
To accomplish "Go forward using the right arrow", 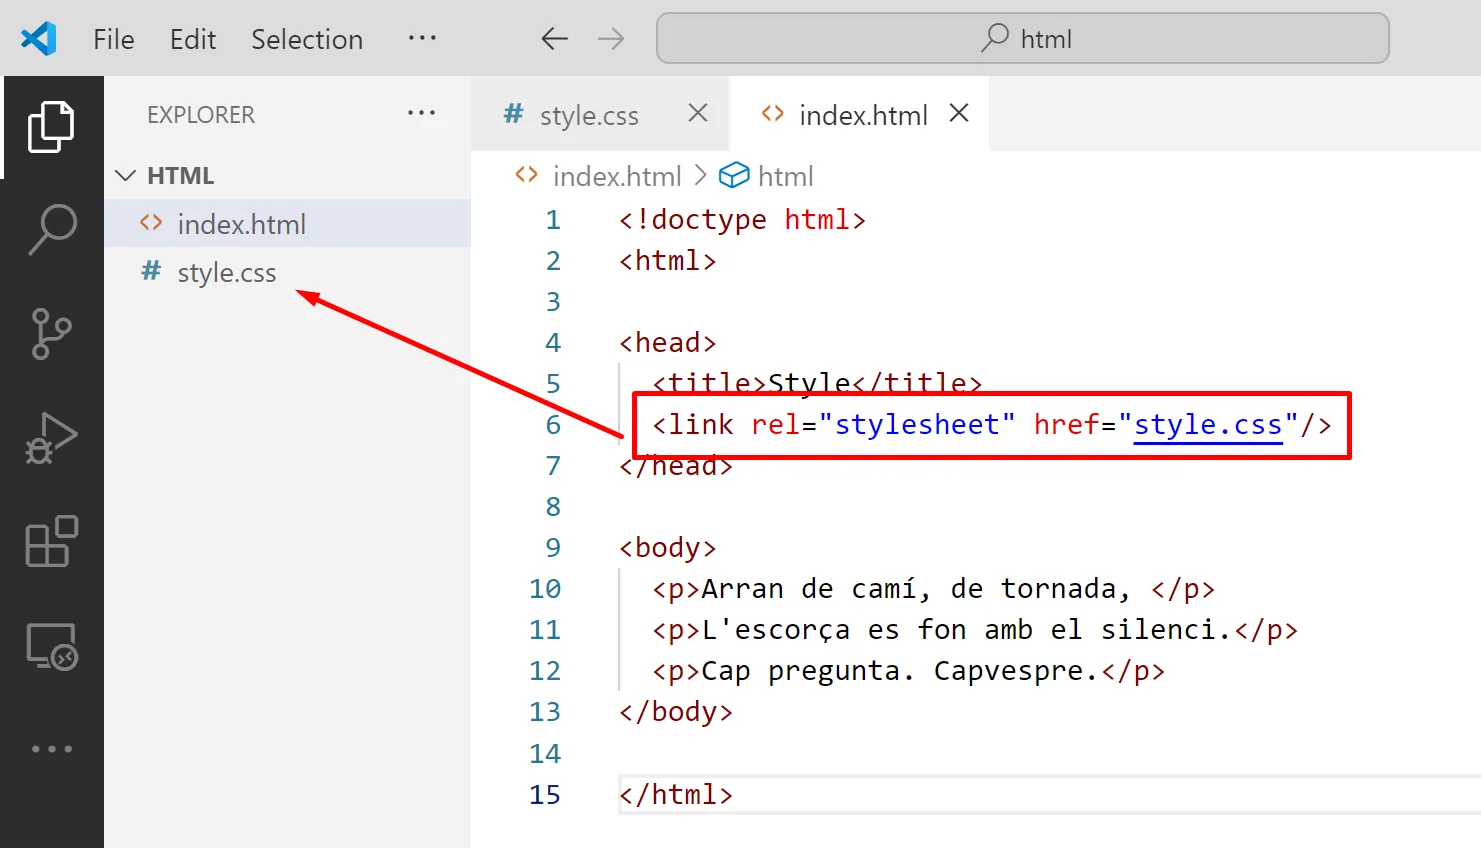I will tap(610, 39).
